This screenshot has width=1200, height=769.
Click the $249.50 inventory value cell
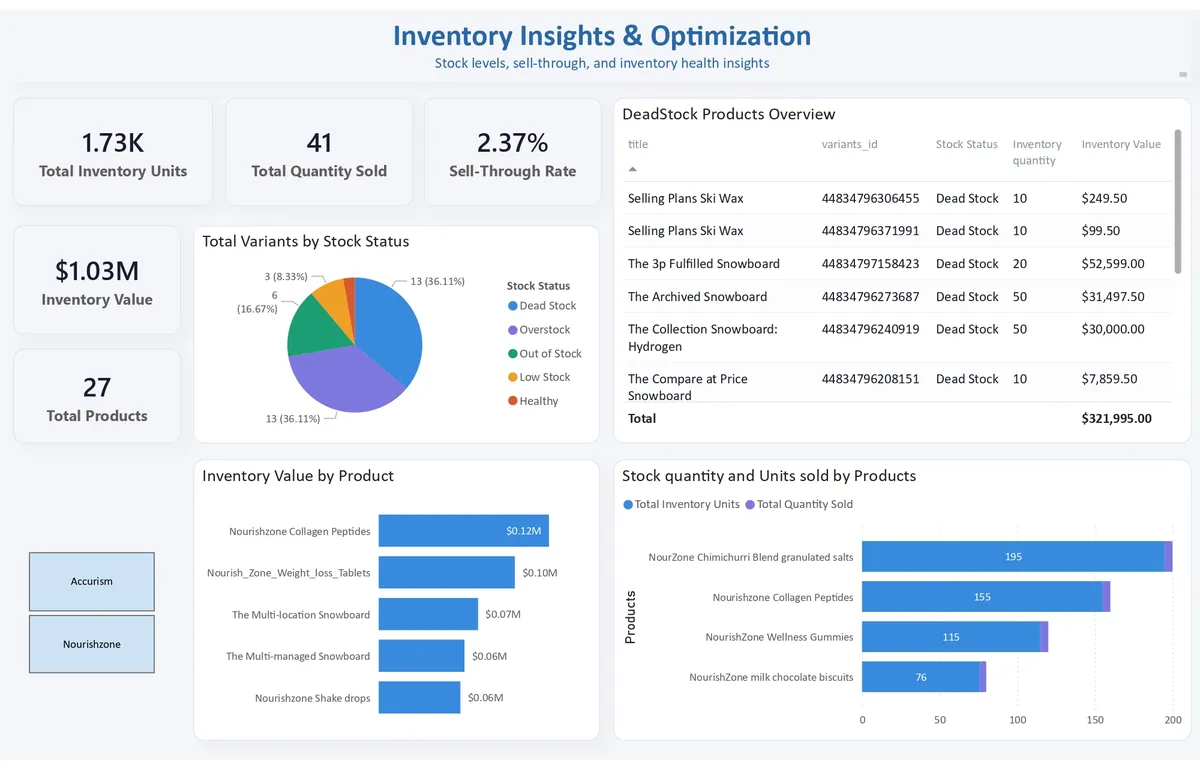click(1104, 198)
